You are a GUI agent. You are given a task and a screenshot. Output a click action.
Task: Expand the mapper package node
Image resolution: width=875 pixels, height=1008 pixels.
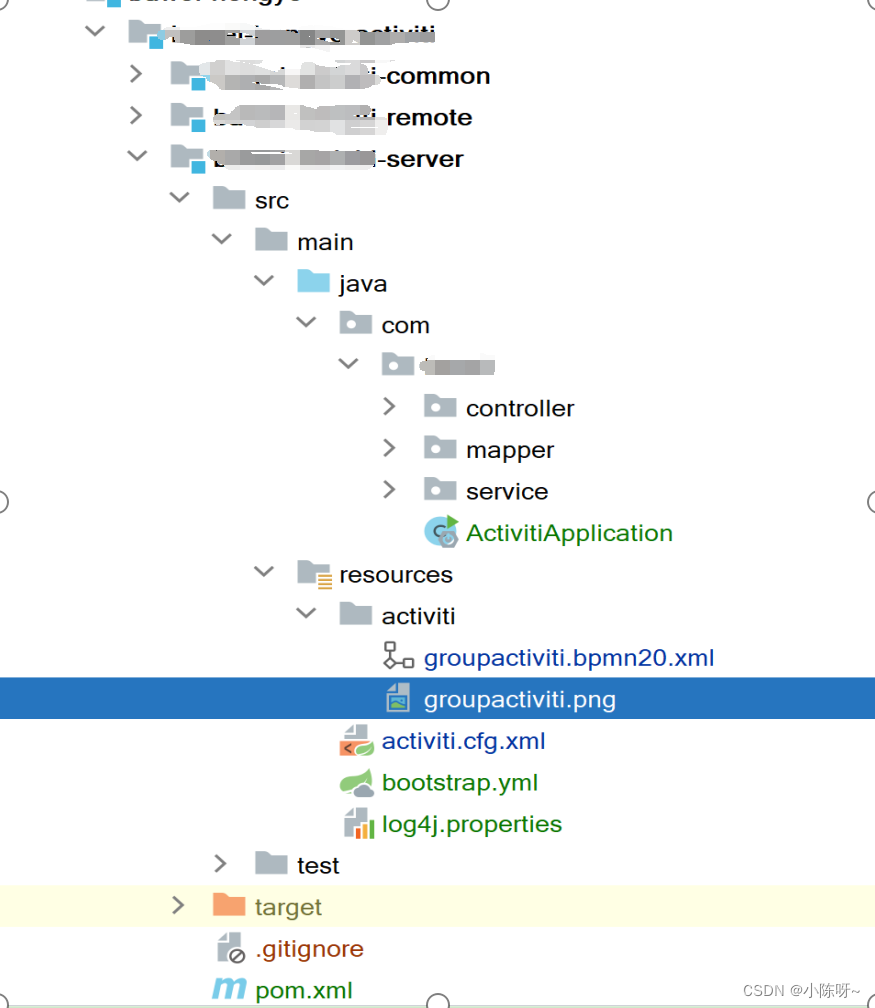click(390, 448)
